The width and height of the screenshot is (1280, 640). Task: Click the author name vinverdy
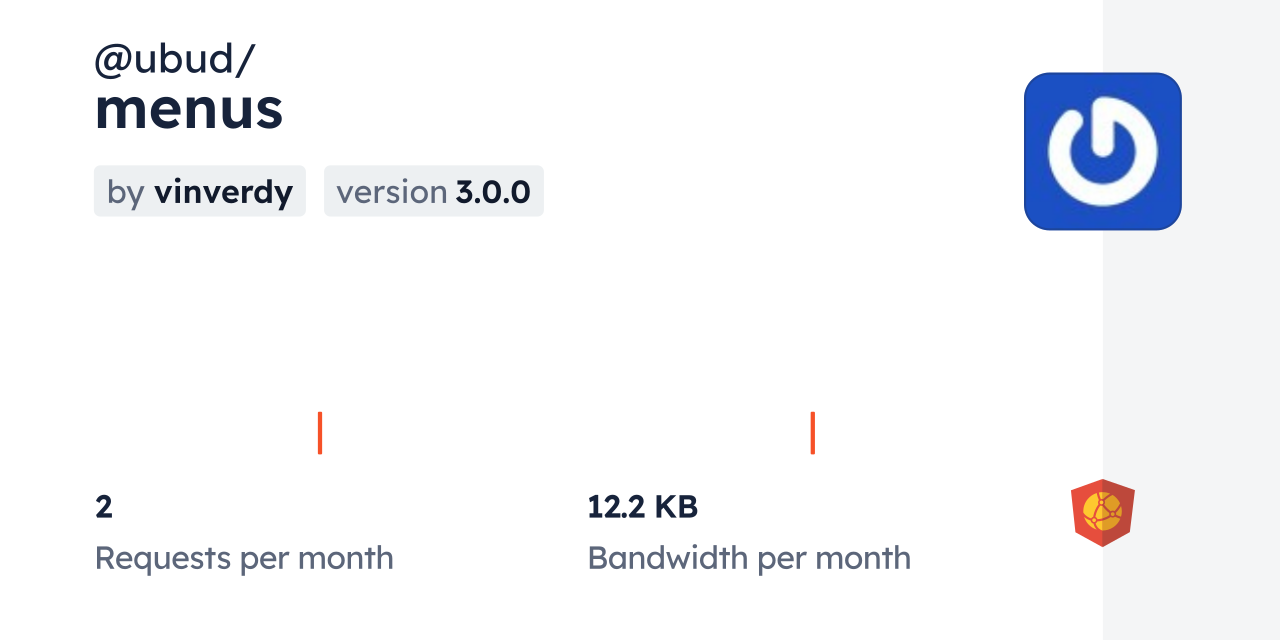click(223, 192)
